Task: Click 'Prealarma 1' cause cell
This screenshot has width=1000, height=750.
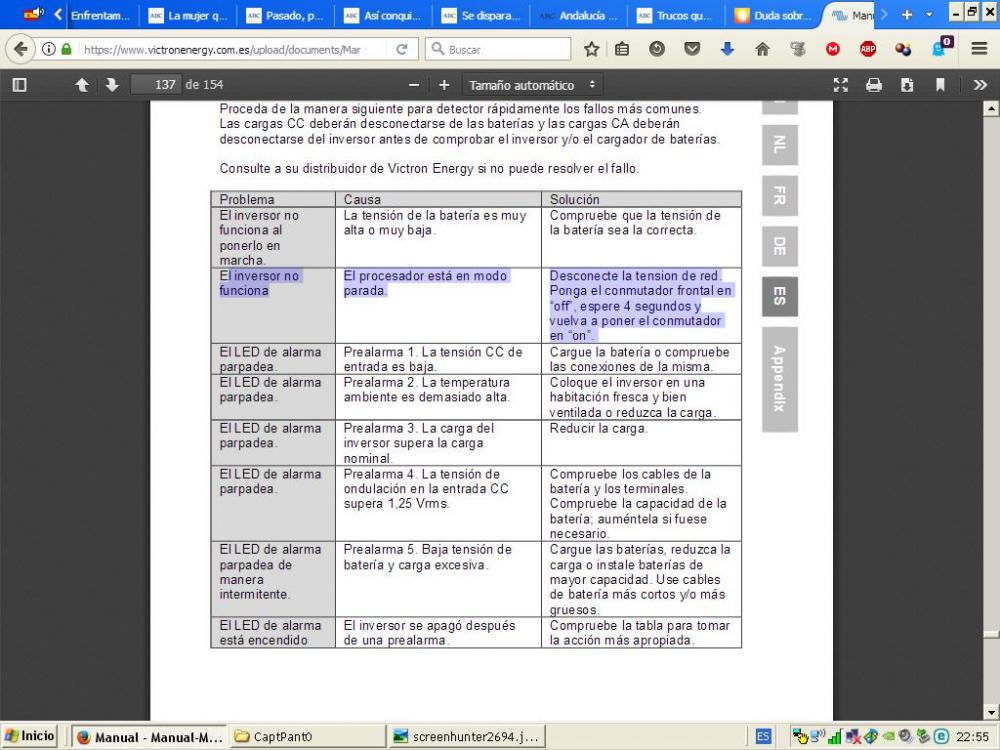Action: click(x=438, y=359)
